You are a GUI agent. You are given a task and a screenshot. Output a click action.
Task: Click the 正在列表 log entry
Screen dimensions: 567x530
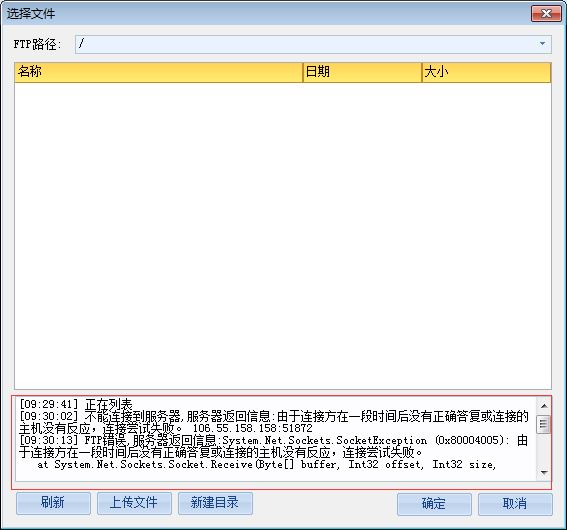pyautogui.click(x=76, y=403)
